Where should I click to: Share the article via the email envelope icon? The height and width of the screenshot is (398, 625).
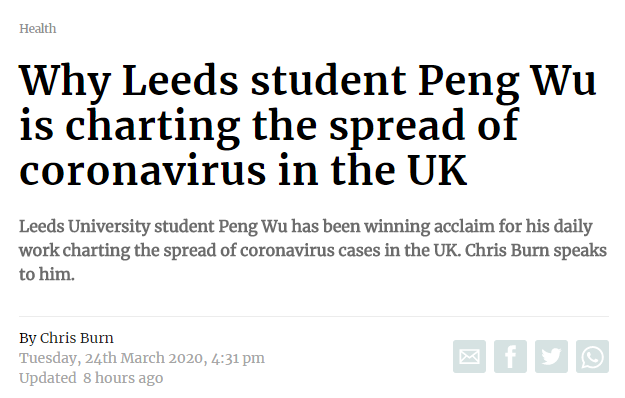click(x=469, y=356)
